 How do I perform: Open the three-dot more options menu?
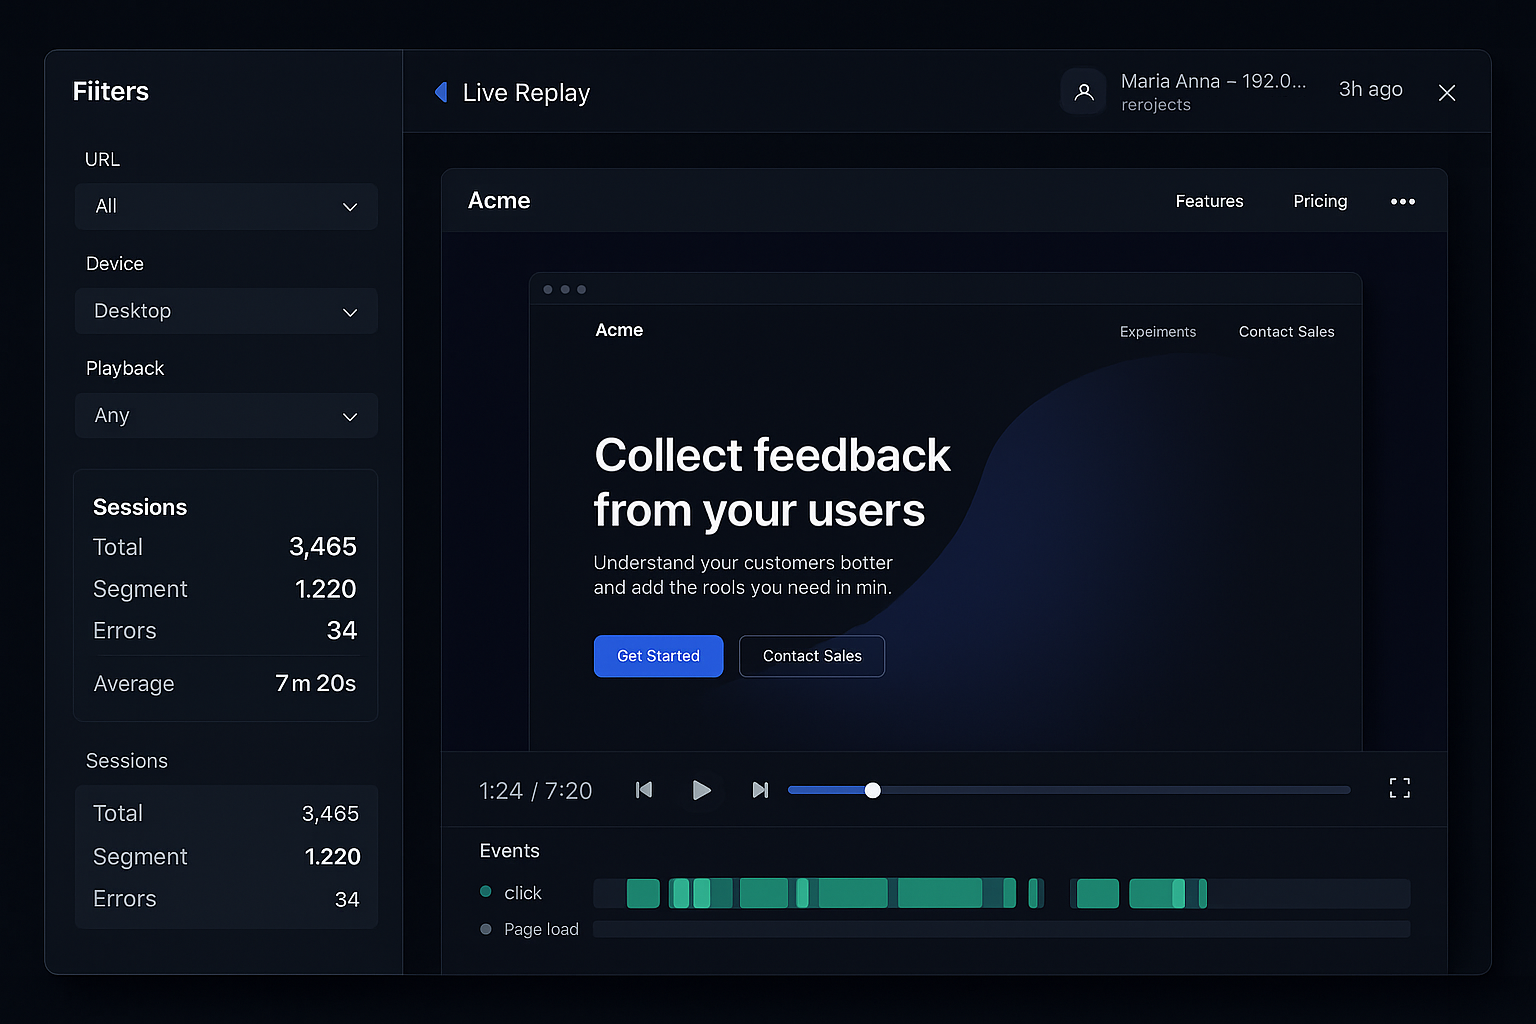[1402, 201]
